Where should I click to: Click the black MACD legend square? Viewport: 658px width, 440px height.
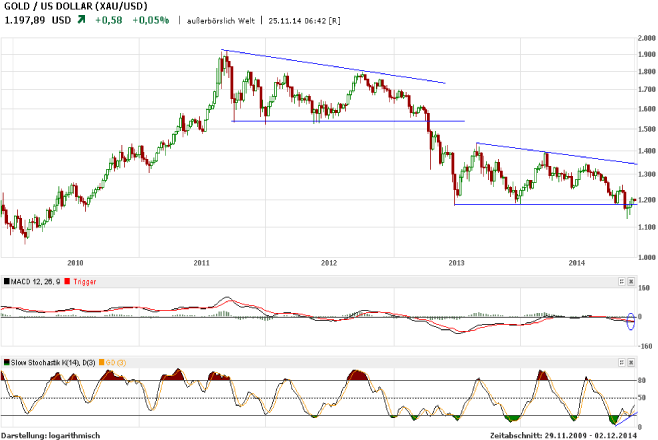click(4, 283)
